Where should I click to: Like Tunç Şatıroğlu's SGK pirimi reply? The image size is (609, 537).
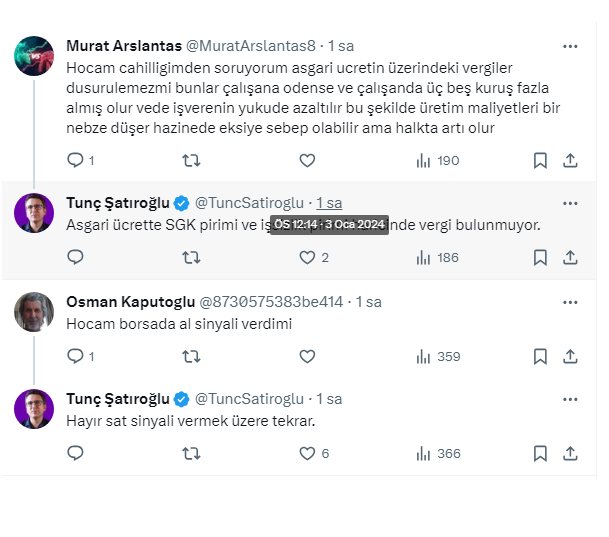(308, 257)
